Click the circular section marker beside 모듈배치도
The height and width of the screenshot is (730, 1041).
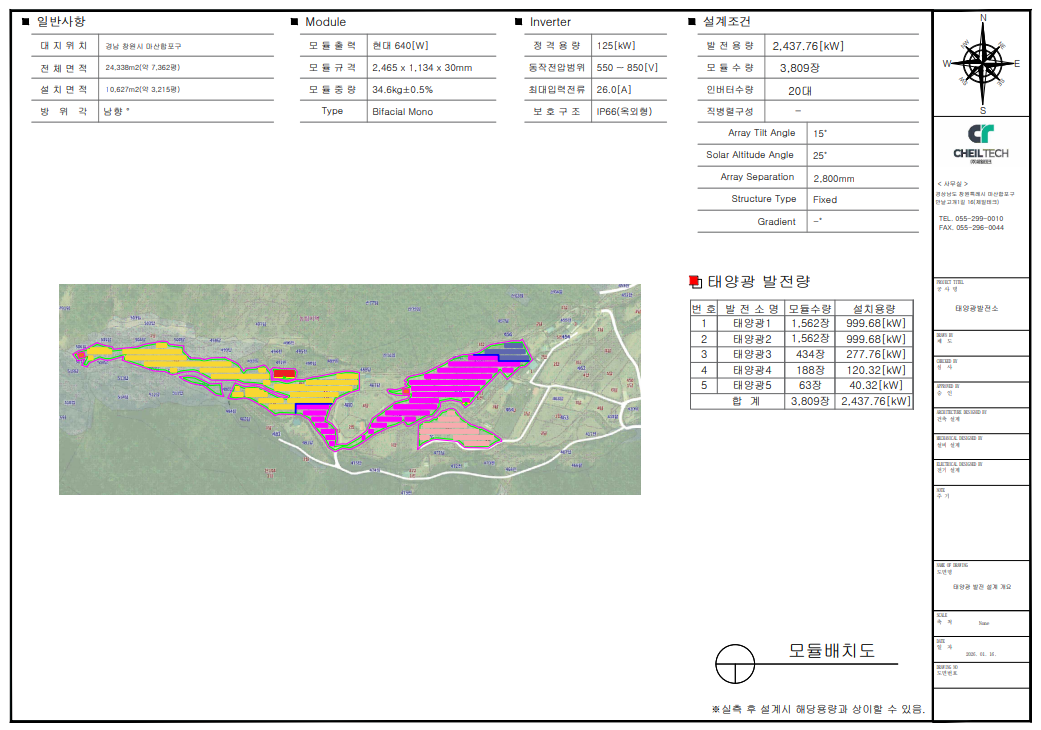[x=735, y=662]
